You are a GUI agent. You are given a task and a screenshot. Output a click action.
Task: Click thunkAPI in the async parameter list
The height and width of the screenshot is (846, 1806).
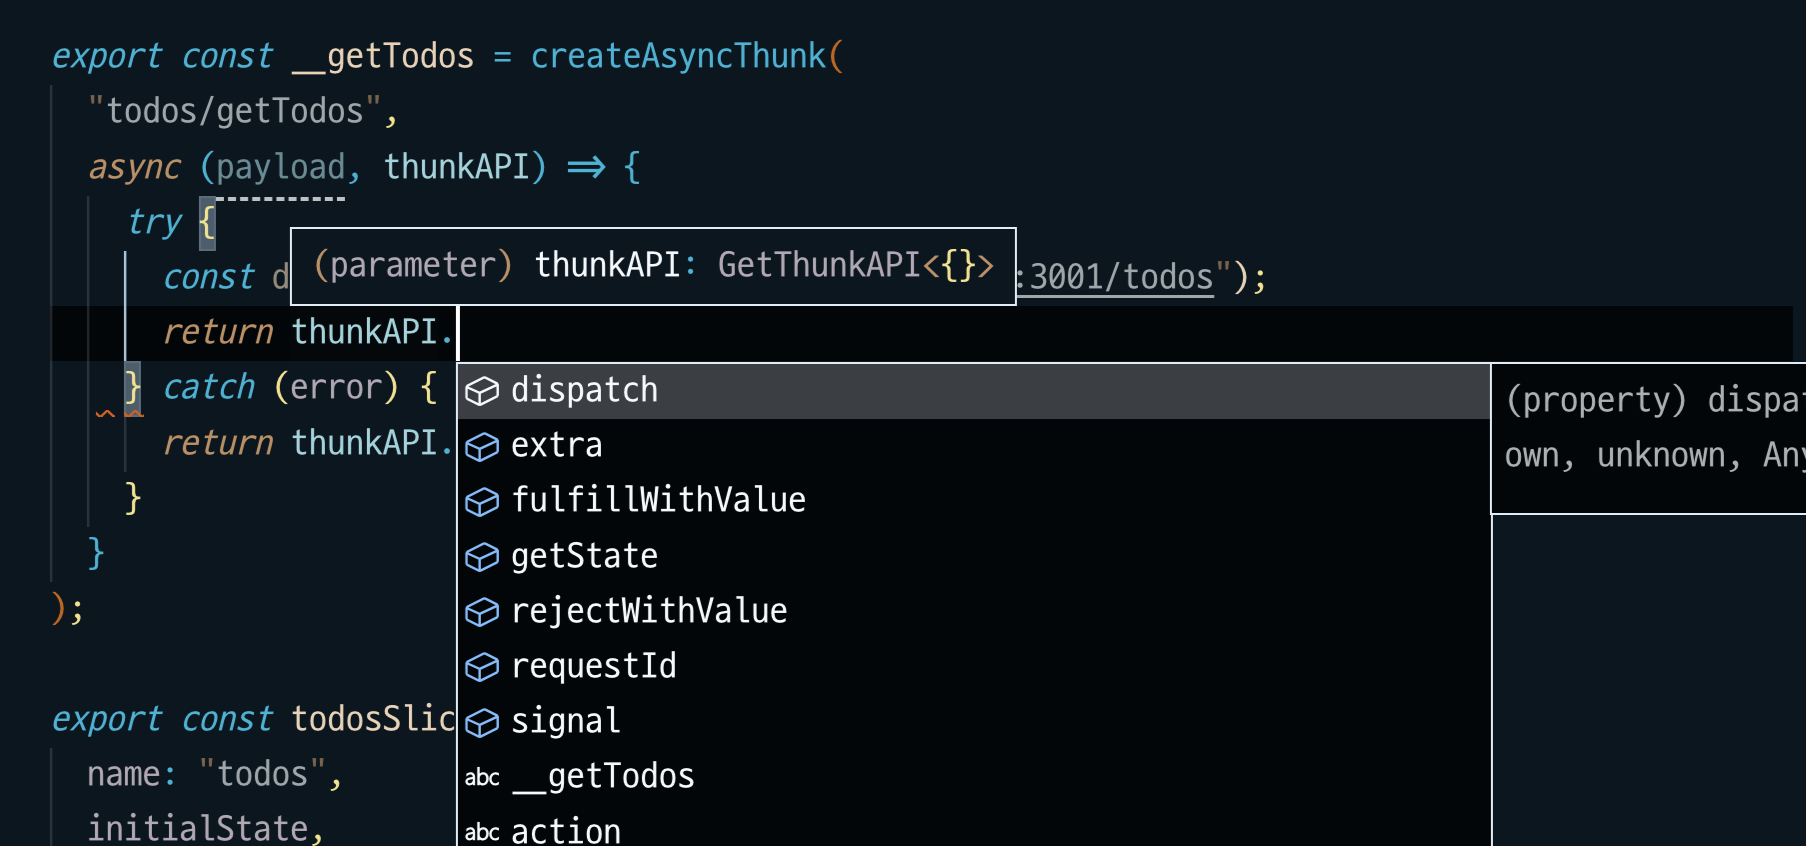tap(456, 167)
